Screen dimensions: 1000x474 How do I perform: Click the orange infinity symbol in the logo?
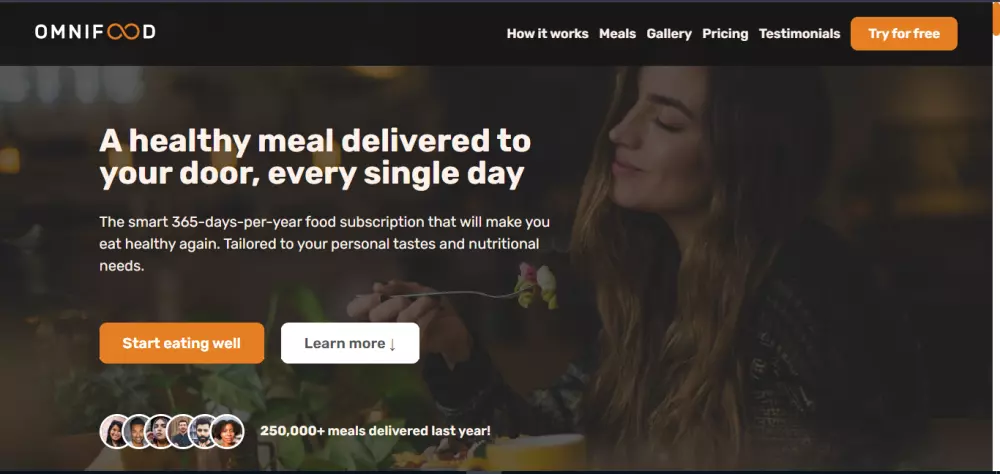point(123,32)
